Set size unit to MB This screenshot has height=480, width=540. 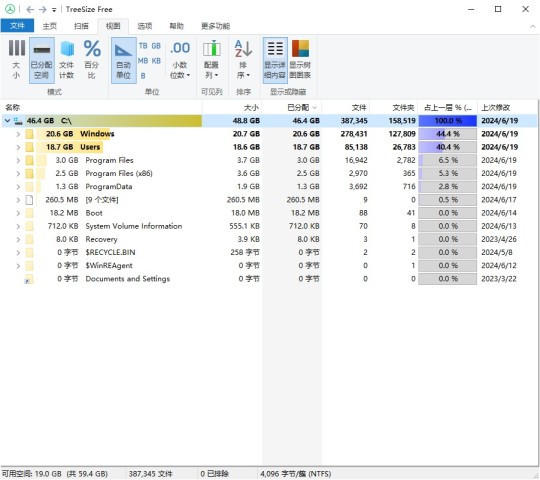point(143,61)
